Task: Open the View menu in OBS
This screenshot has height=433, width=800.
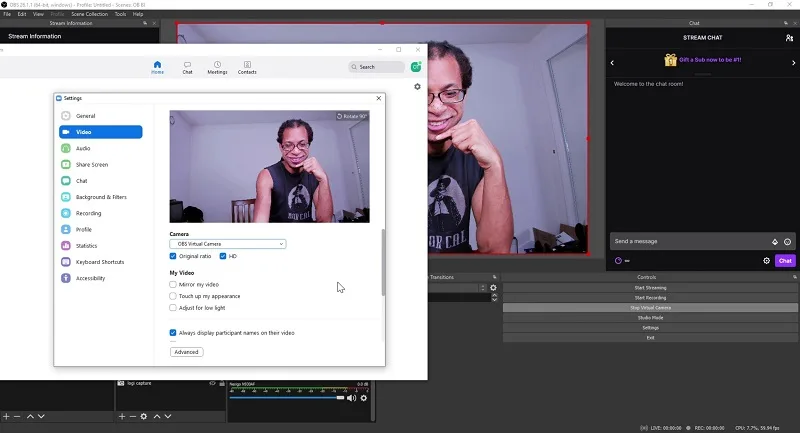Action: coord(38,14)
